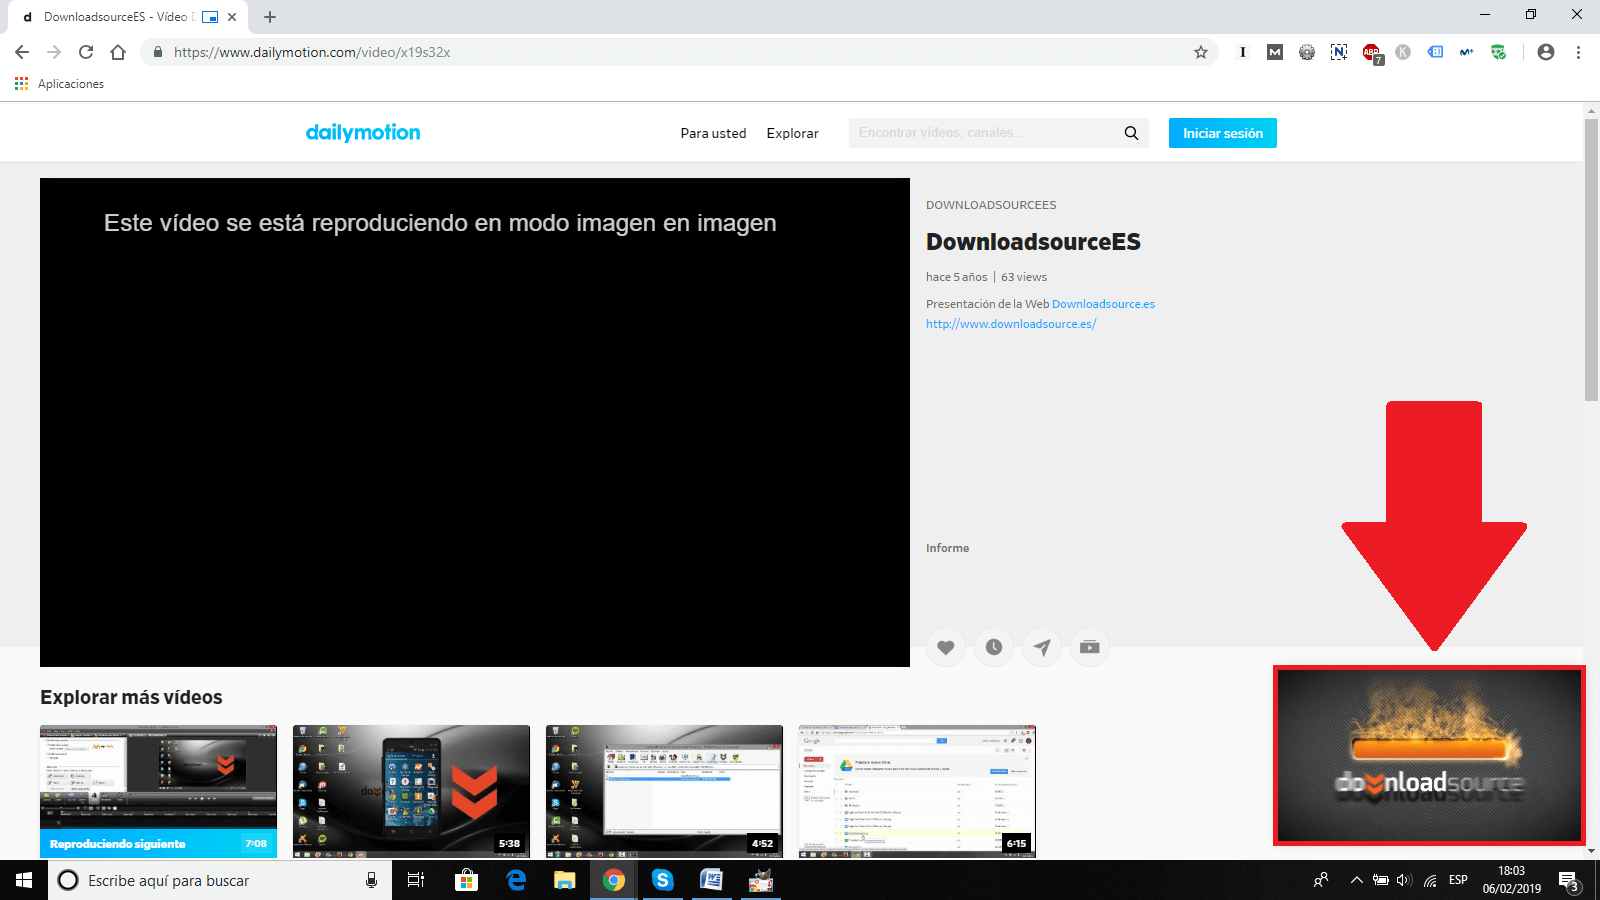Open http://www.downloadsource.es/ link

tap(1011, 324)
